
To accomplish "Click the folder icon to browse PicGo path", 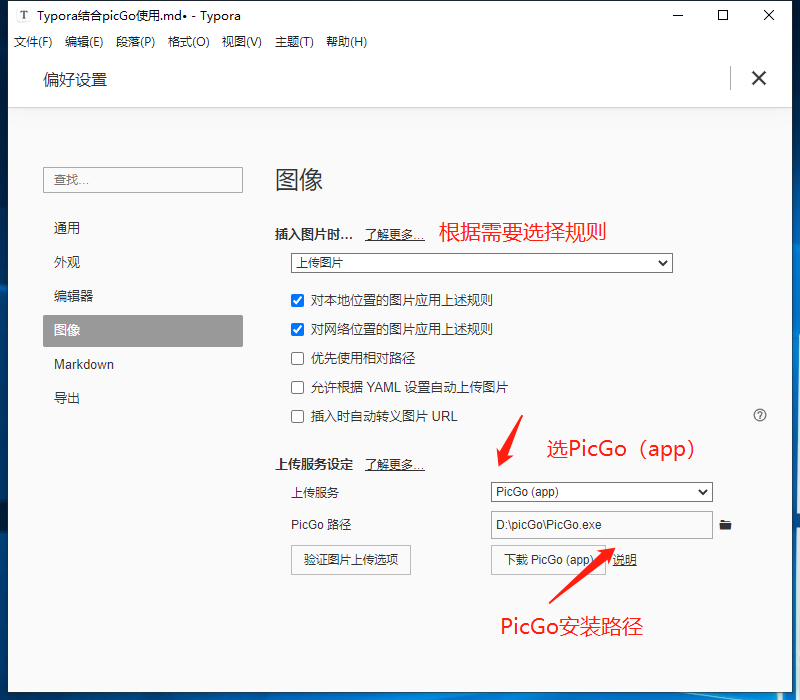I will 725,524.
